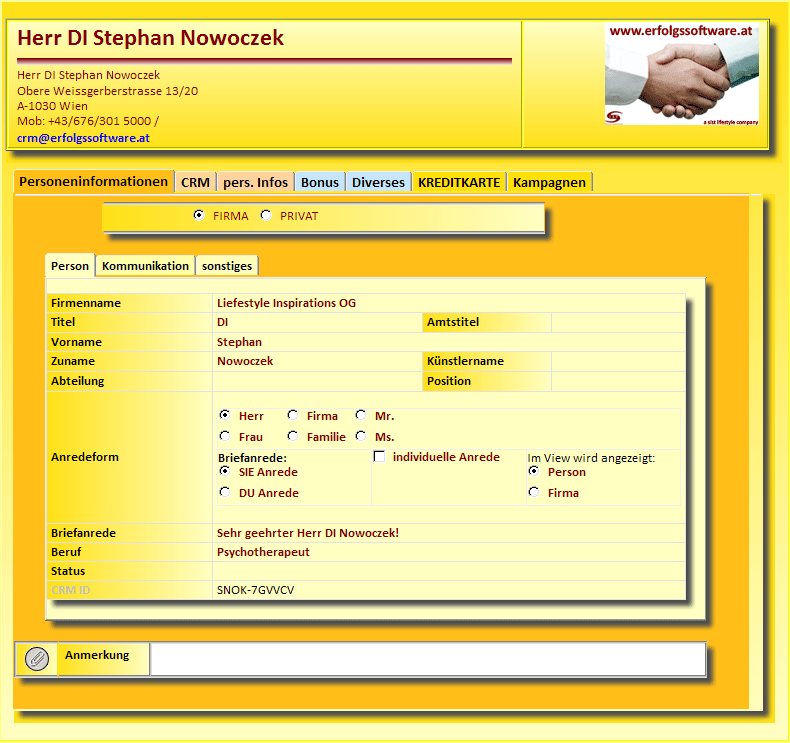Choose the Frau salutation option
Screen dimensions: 790x743
click(225, 436)
